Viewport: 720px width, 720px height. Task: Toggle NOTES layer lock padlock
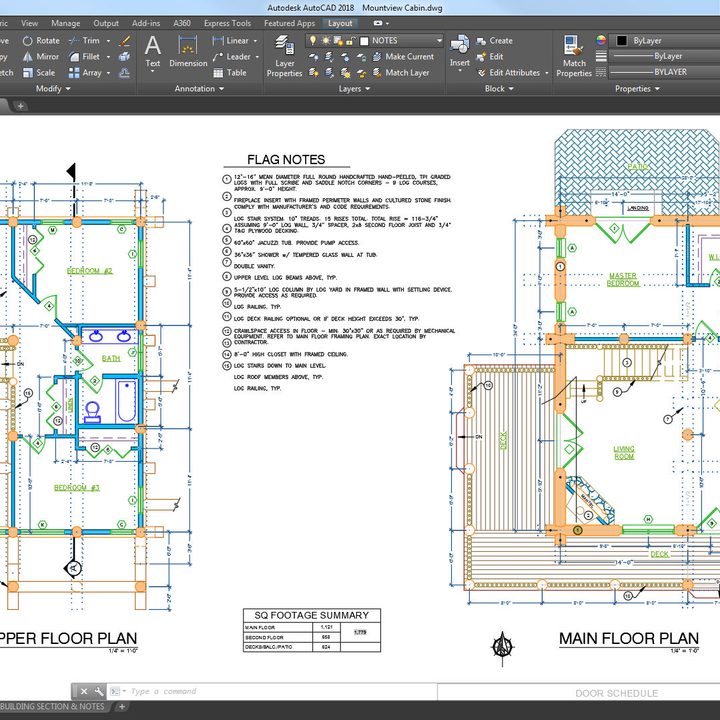[350, 41]
